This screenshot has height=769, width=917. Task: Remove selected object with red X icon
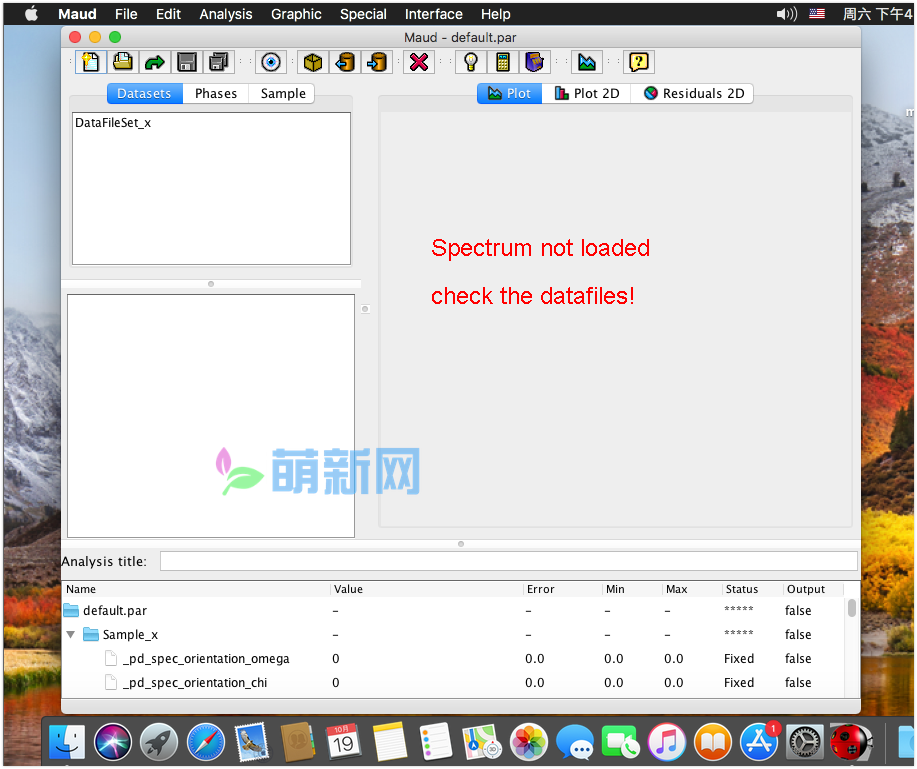[419, 62]
